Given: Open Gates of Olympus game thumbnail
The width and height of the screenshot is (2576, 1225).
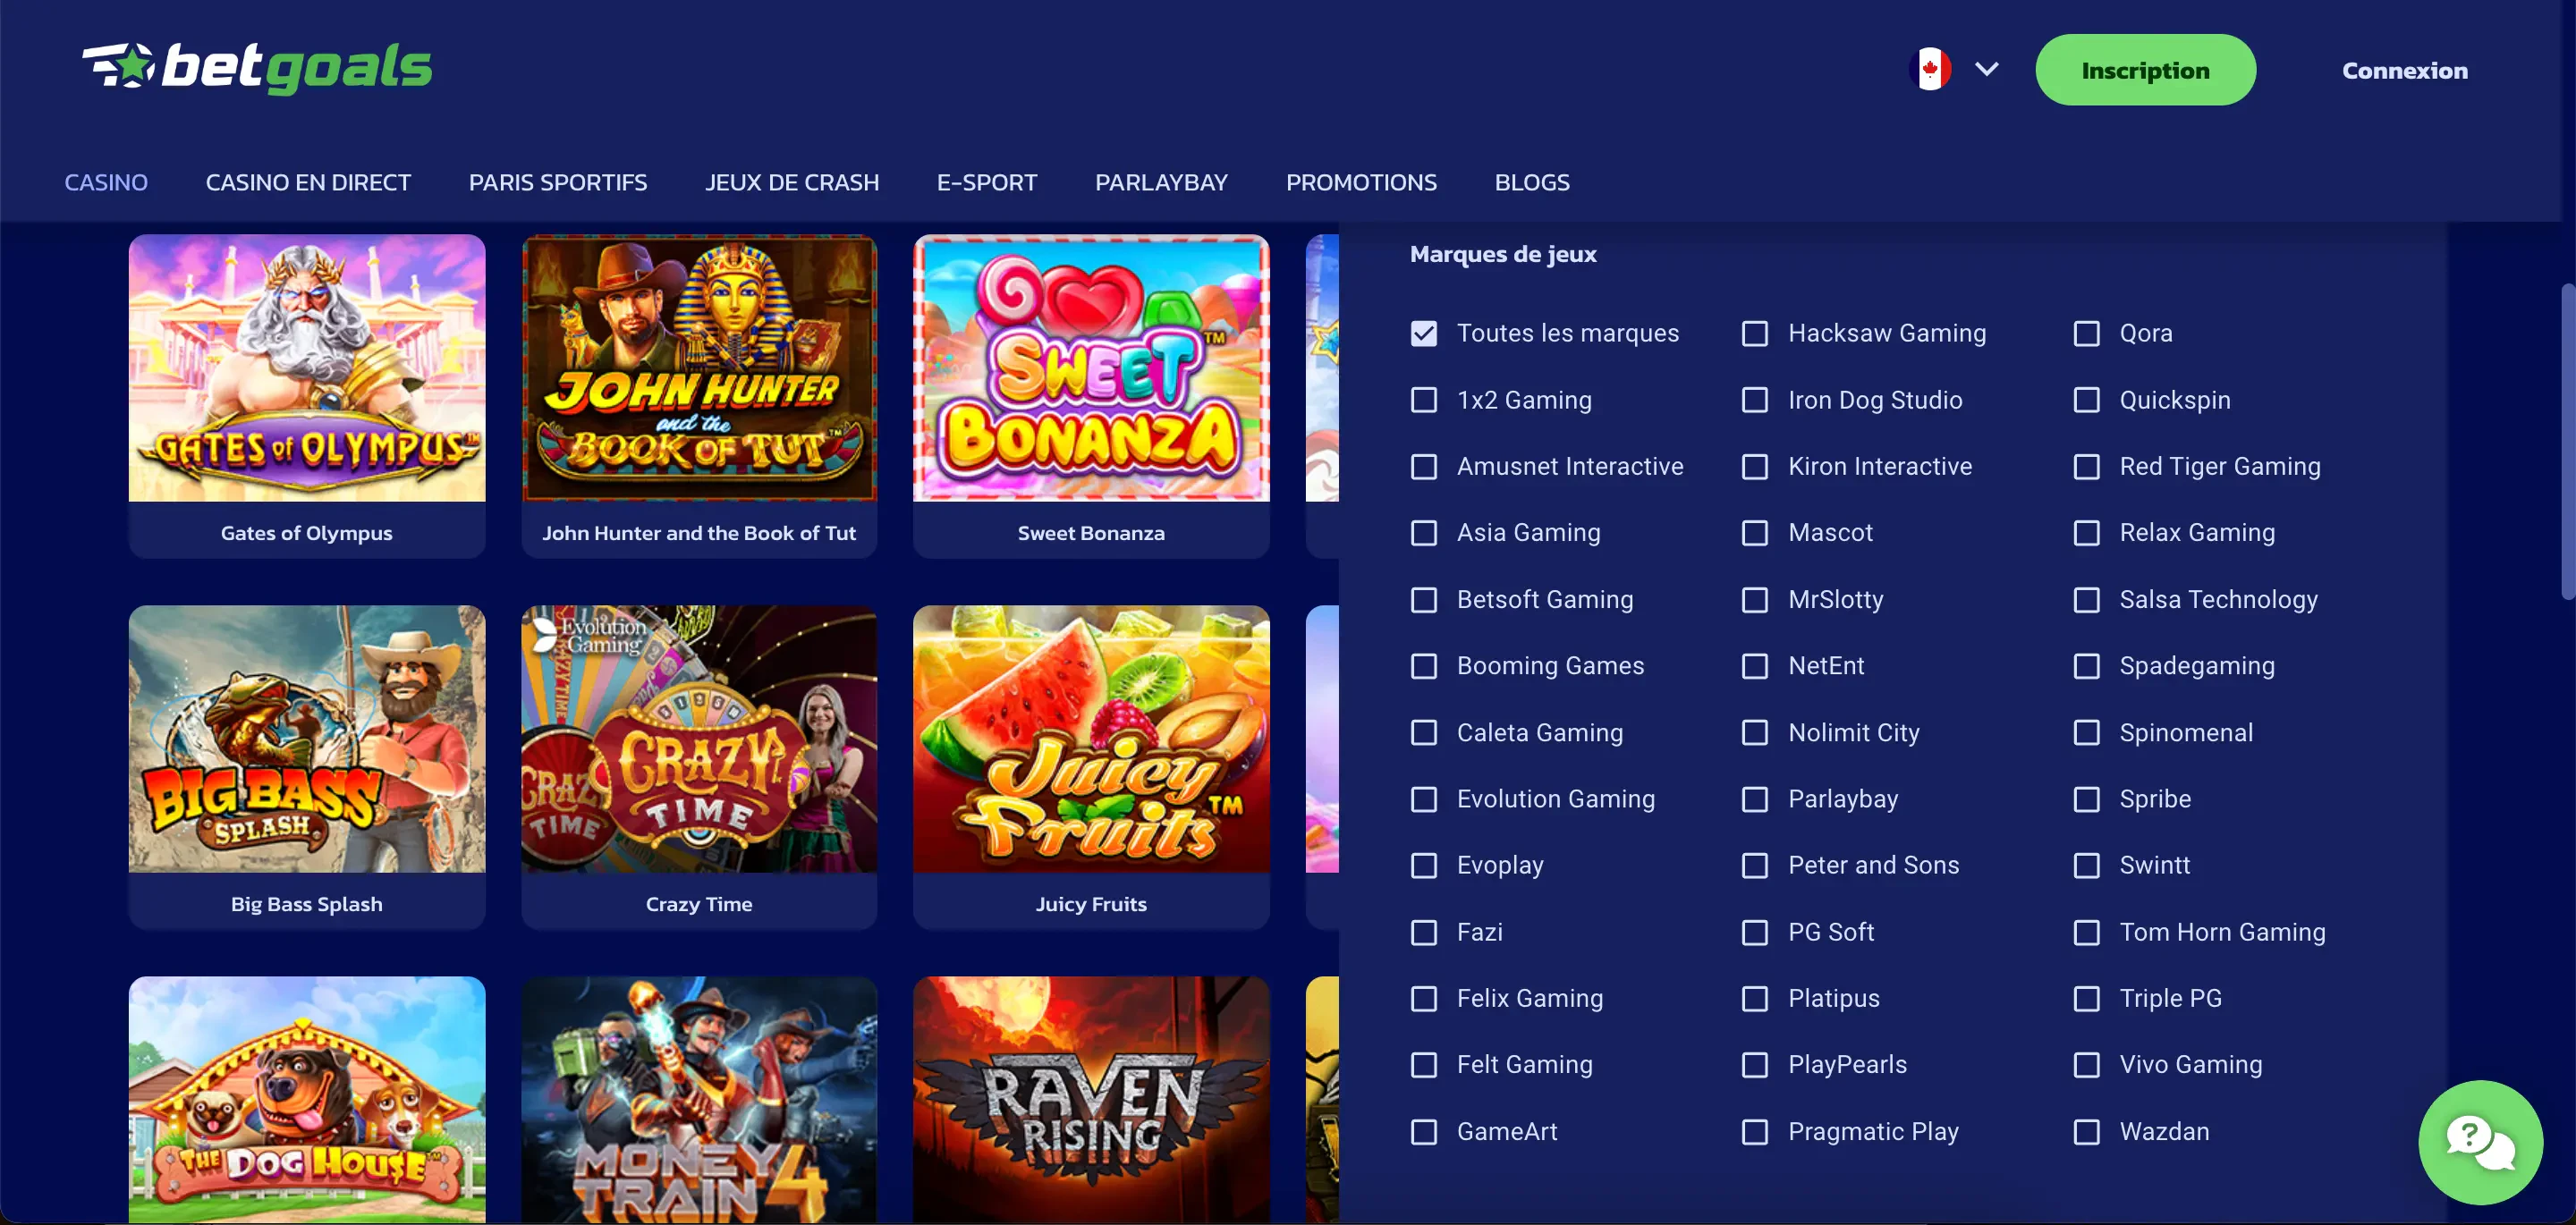Looking at the screenshot, I should [x=307, y=368].
